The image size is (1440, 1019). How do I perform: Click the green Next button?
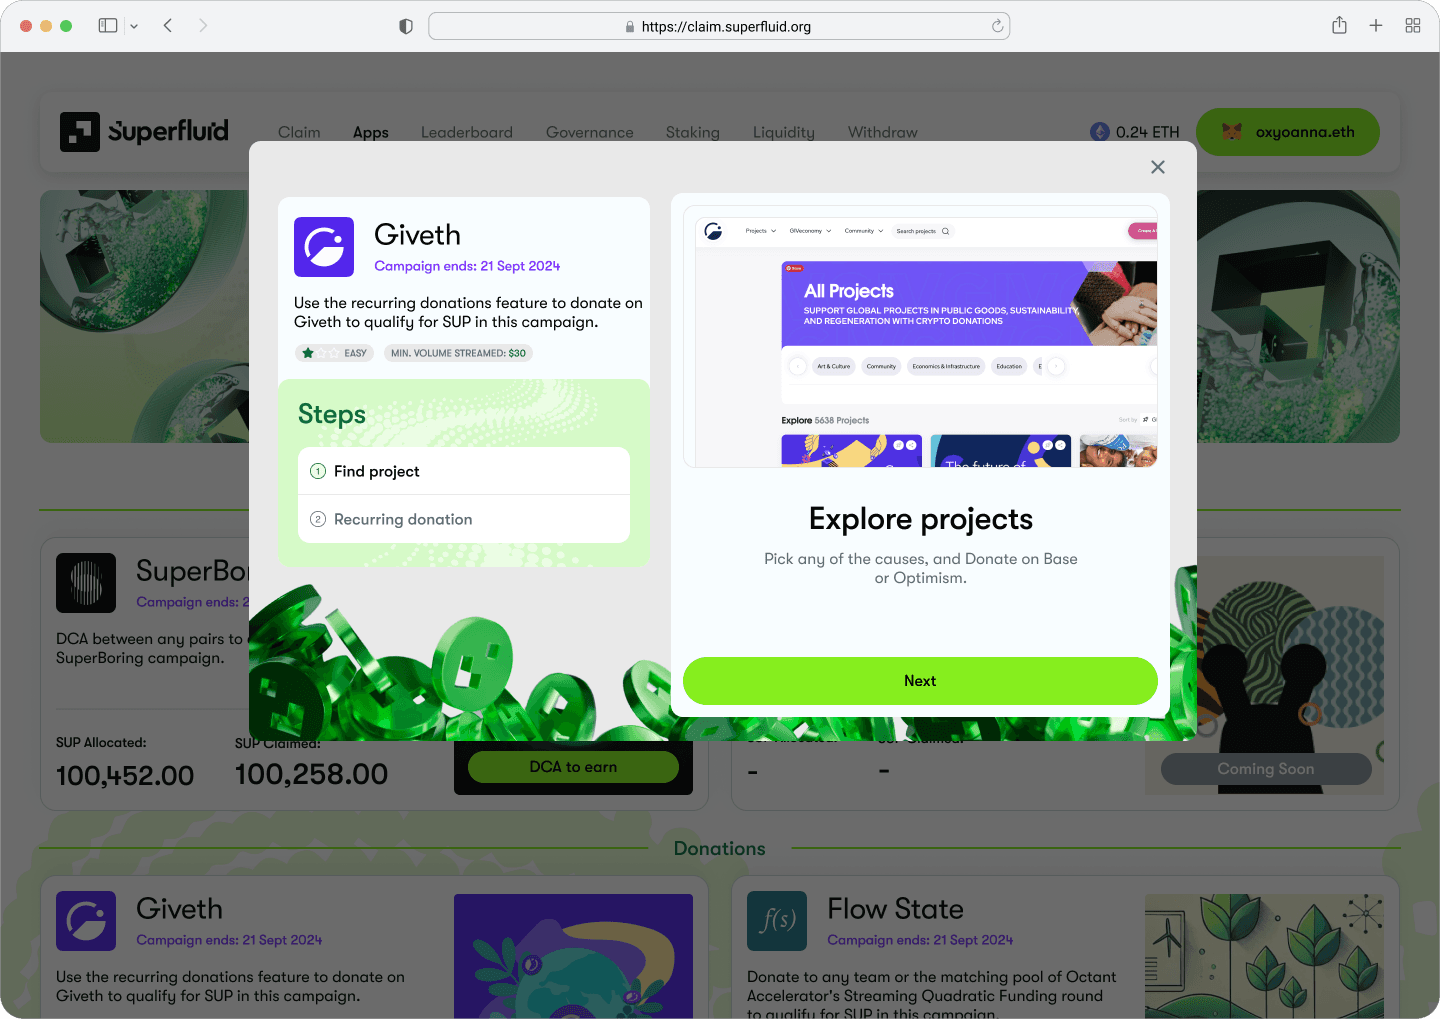[x=920, y=681]
